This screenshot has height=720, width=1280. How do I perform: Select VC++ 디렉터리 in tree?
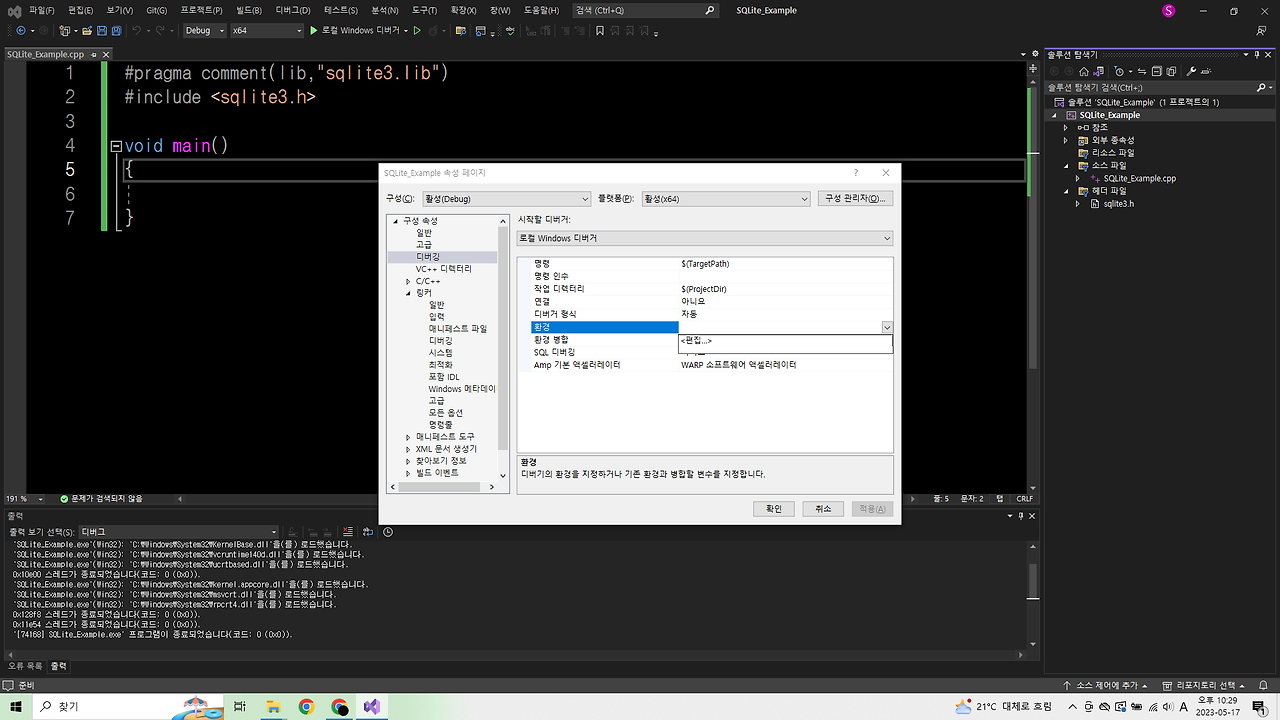(444, 269)
